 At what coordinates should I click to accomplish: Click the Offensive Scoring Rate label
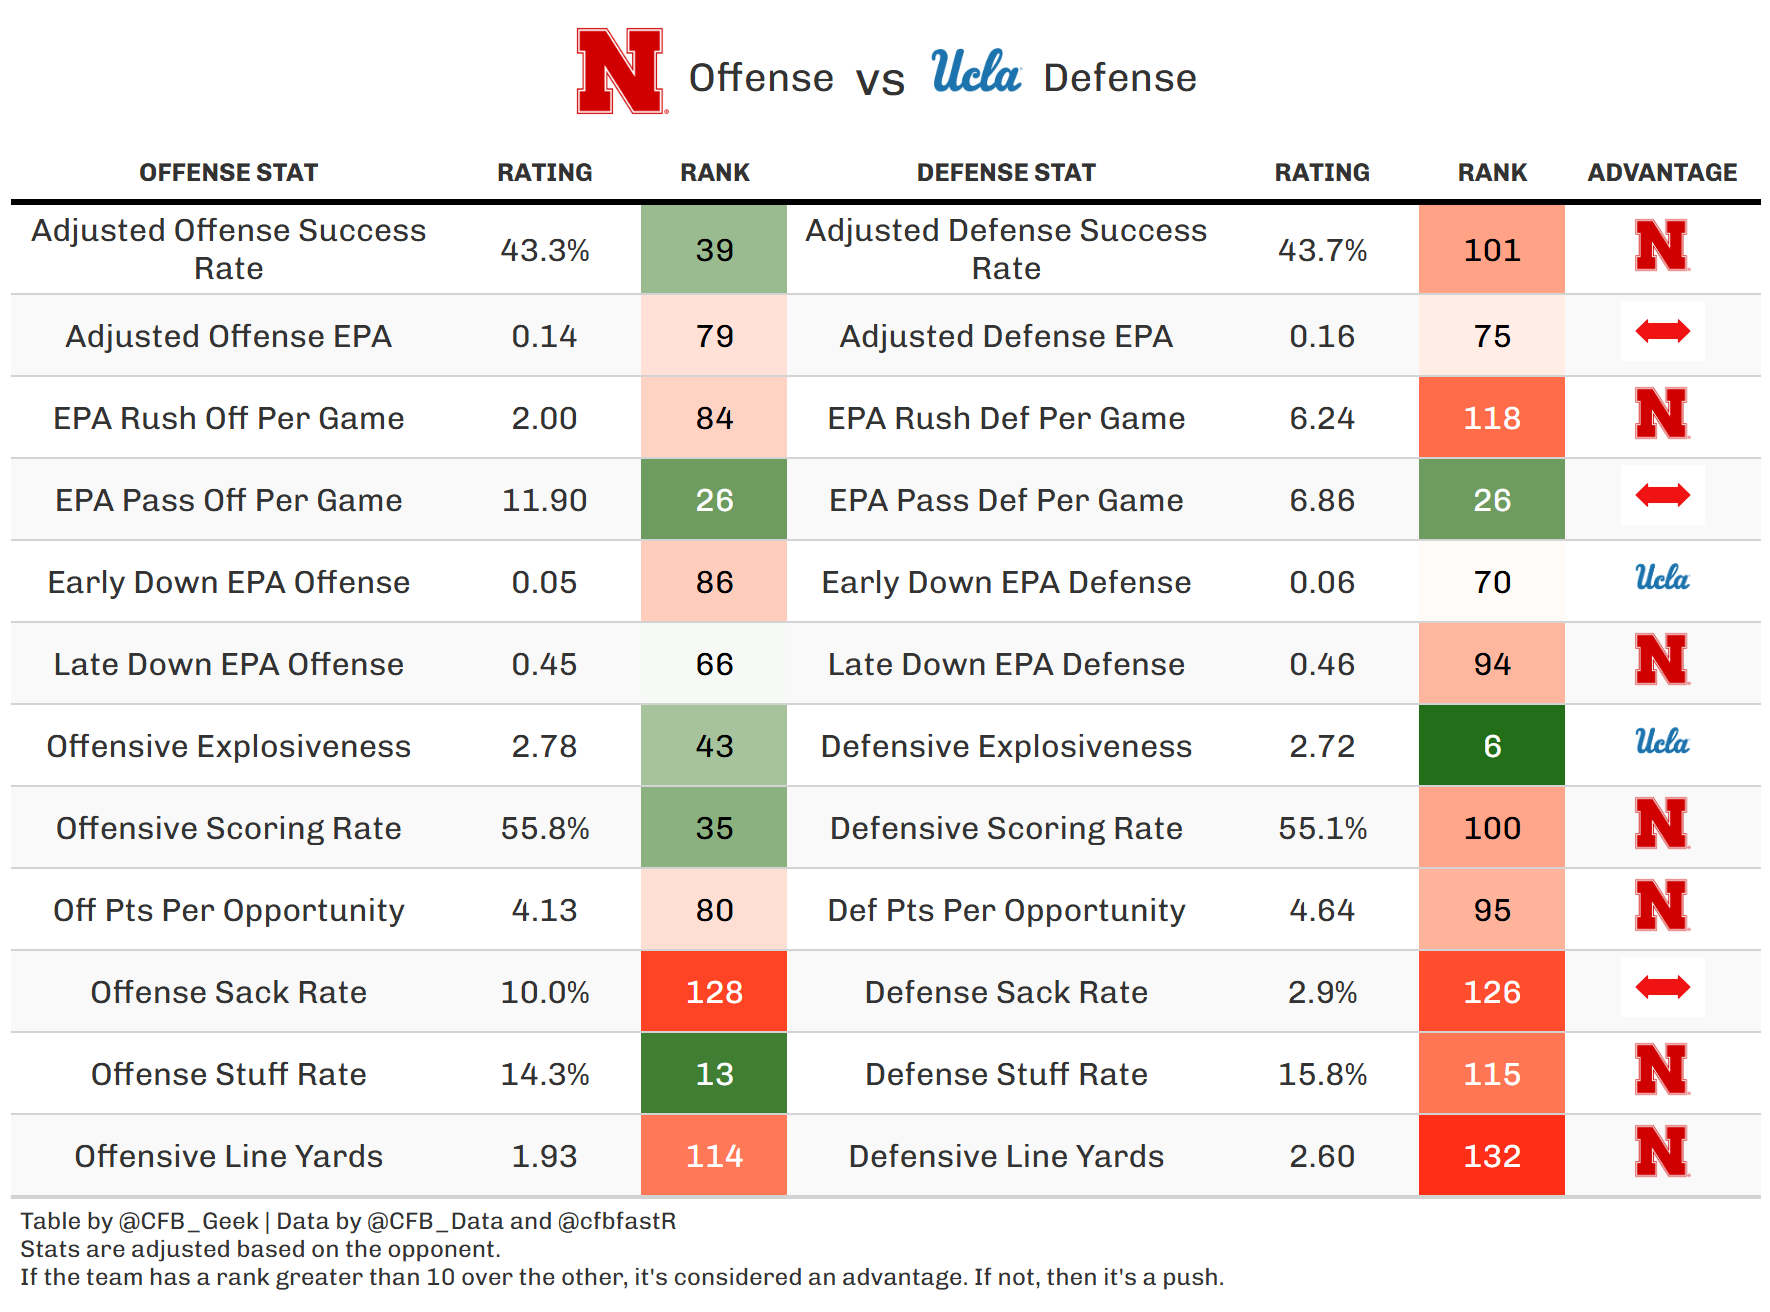pyautogui.click(x=228, y=828)
